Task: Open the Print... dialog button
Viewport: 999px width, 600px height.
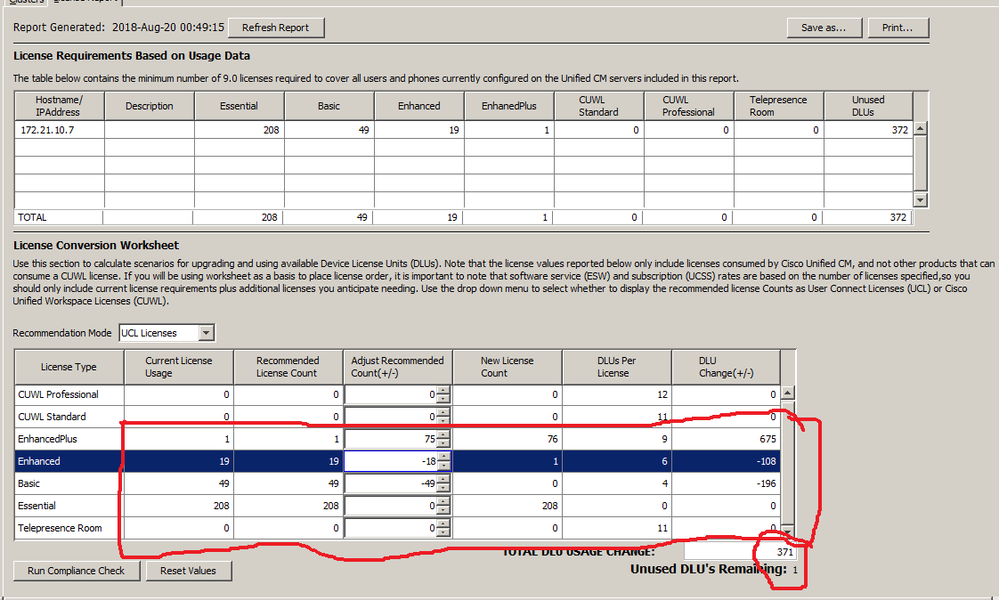Action: (897, 27)
